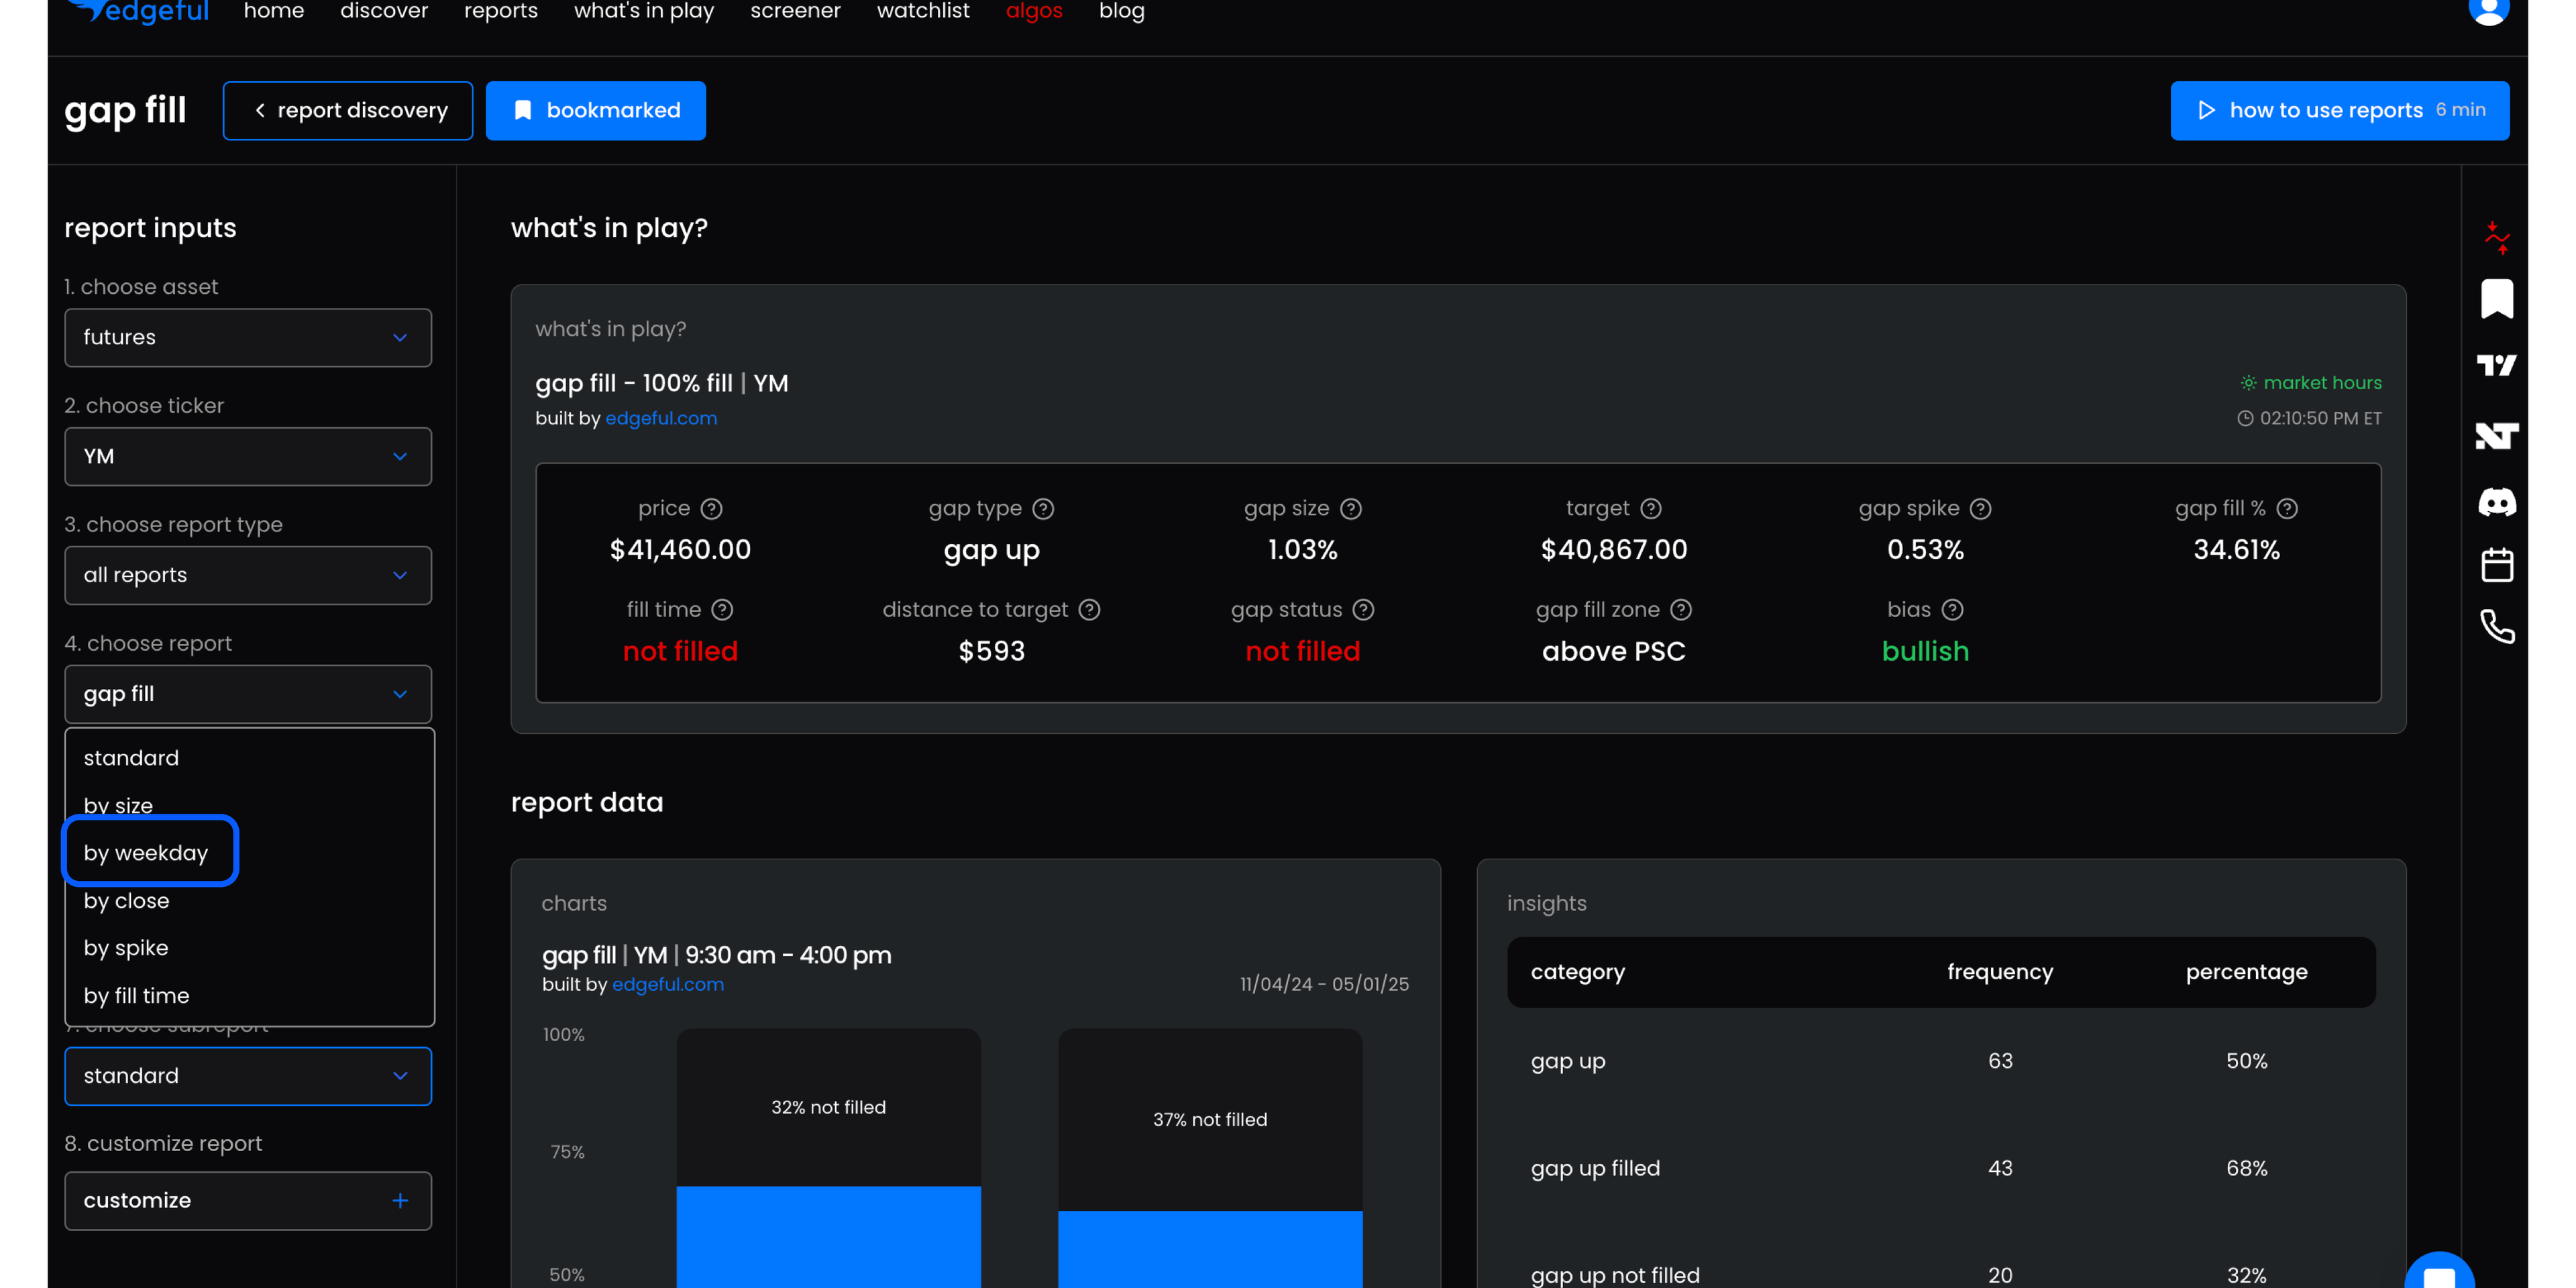Image resolution: width=2576 pixels, height=1288 pixels.
Task: Expand the customize report section
Action: click(x=248, y=1200)
